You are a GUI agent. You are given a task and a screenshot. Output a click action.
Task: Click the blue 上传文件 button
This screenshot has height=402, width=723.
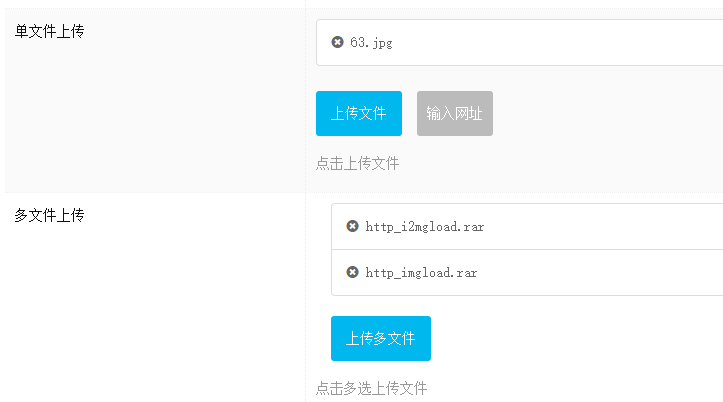359,113
